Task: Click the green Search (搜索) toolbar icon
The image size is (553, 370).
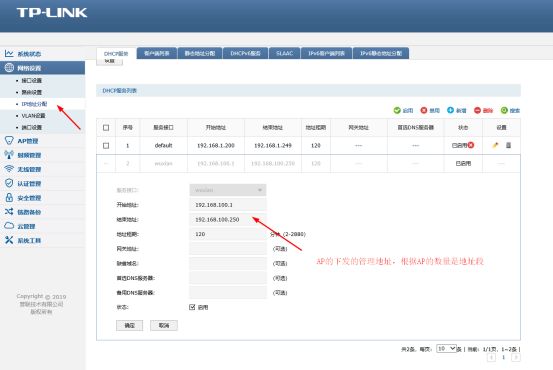Action: 504,110
